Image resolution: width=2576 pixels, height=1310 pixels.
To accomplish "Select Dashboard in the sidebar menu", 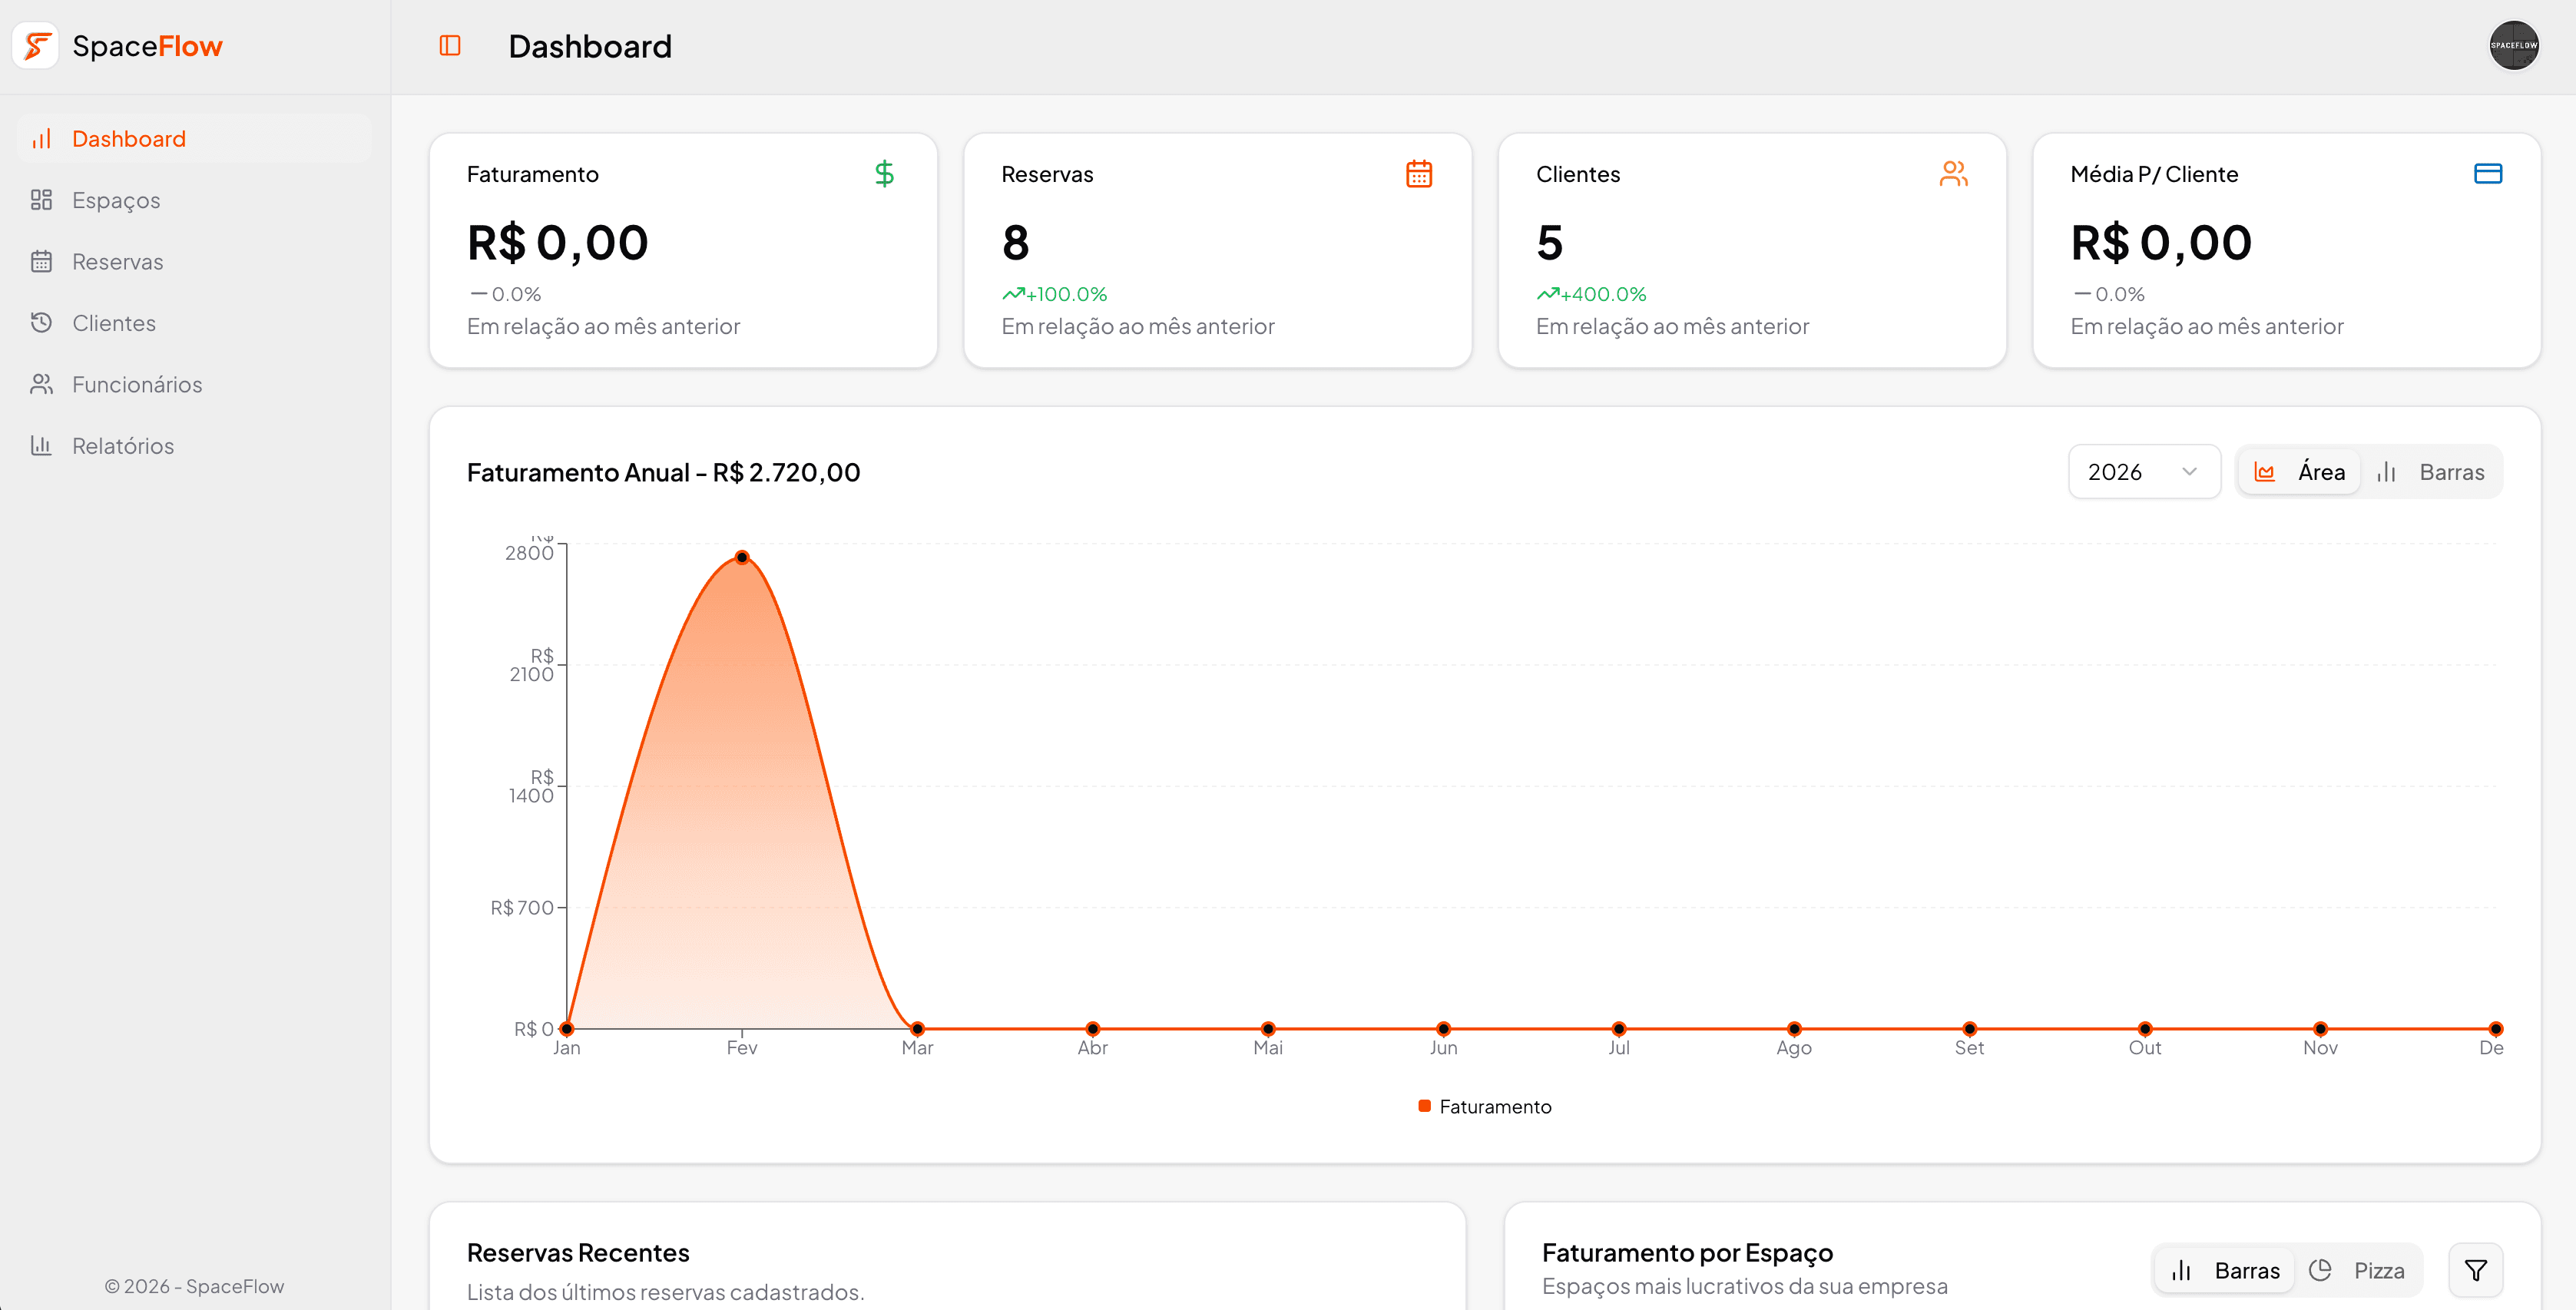I will [x=128, y=138].
